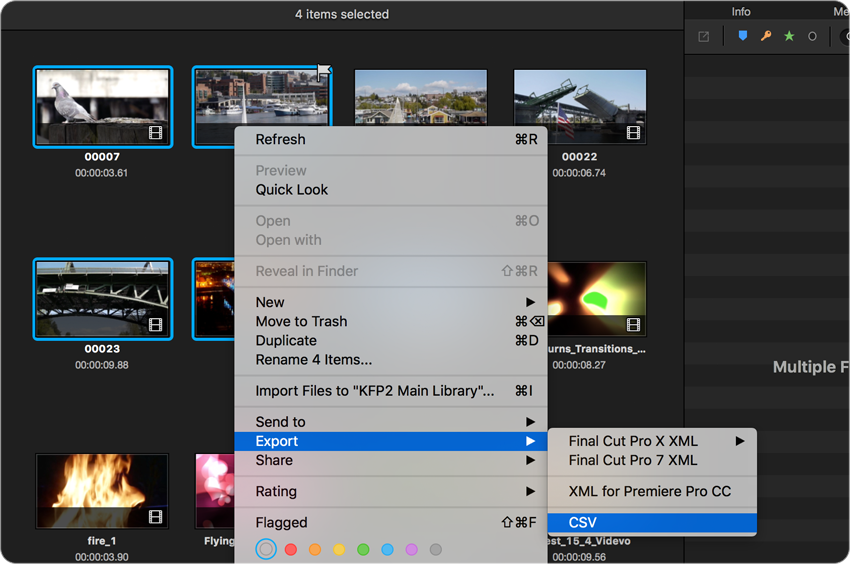
Task: Select the 00007 pigeon thumbnail
Action: coord(102,107)
